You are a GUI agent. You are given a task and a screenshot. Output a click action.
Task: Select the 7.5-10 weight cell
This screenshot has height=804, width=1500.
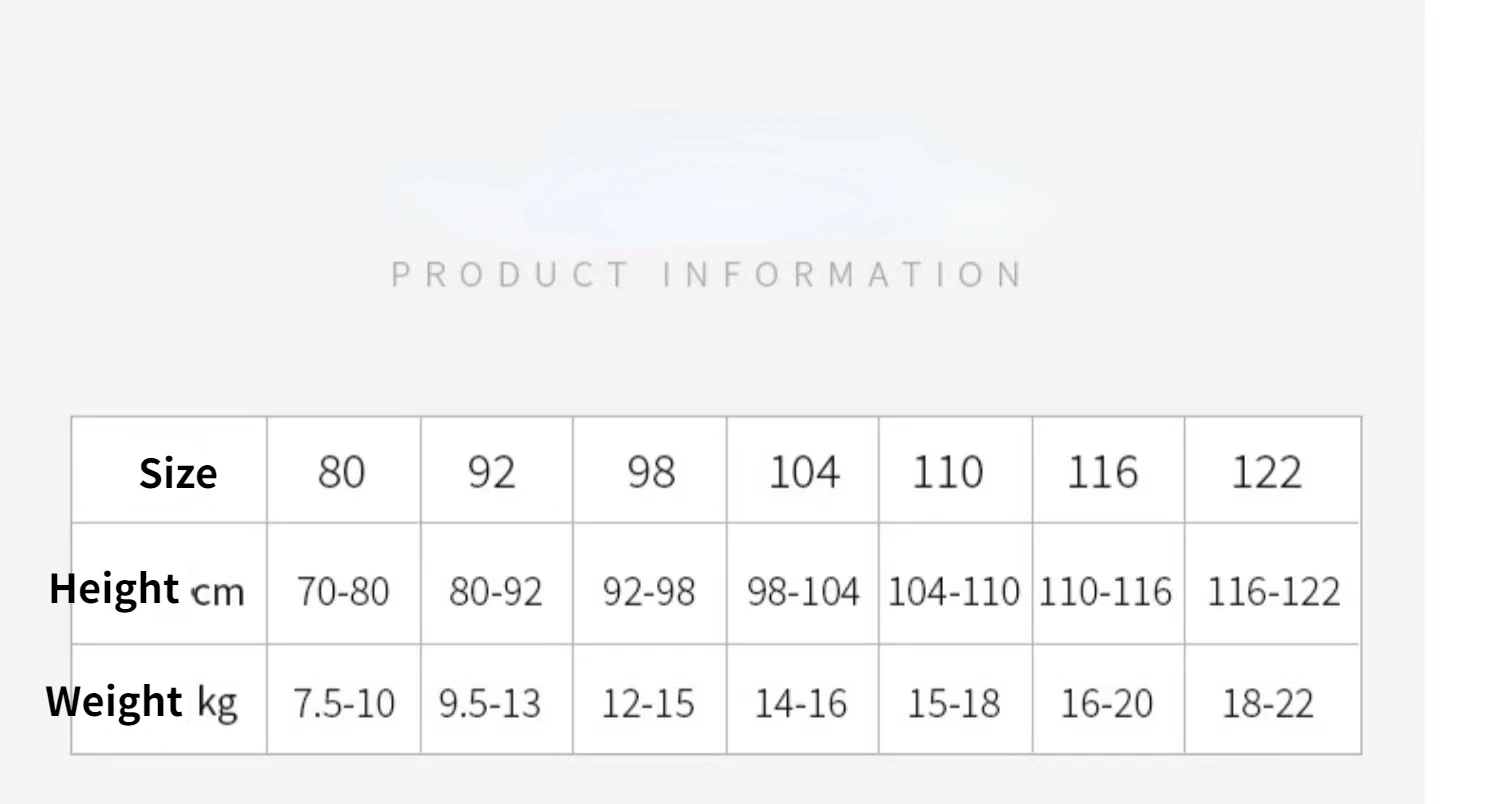[343, 704]
